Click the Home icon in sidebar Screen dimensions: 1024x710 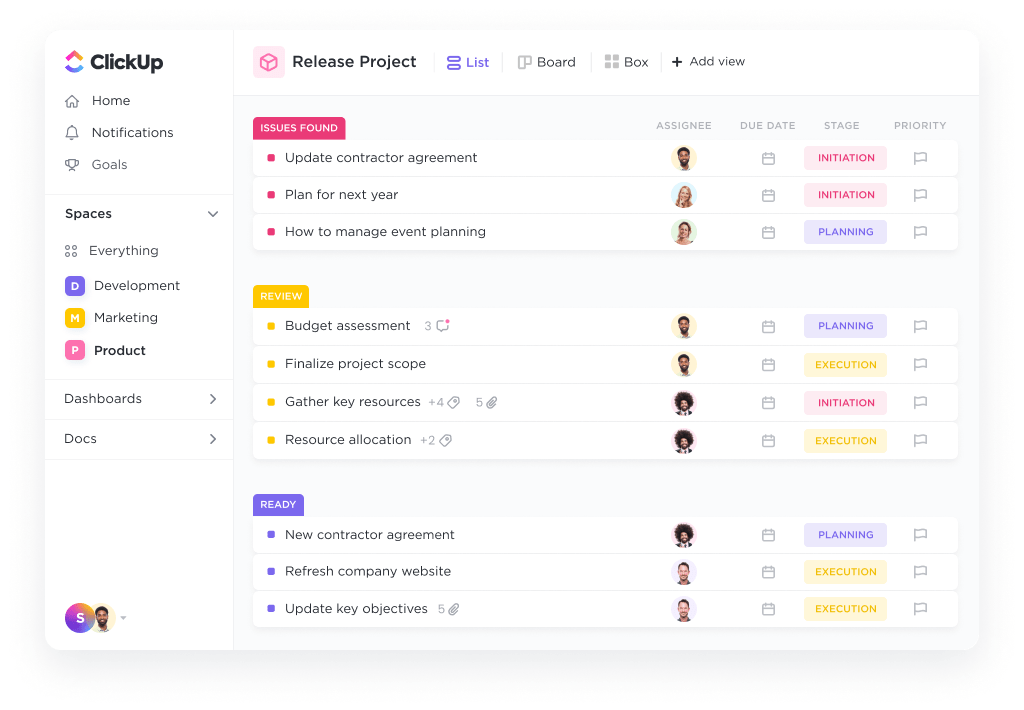tap(72, 101)
